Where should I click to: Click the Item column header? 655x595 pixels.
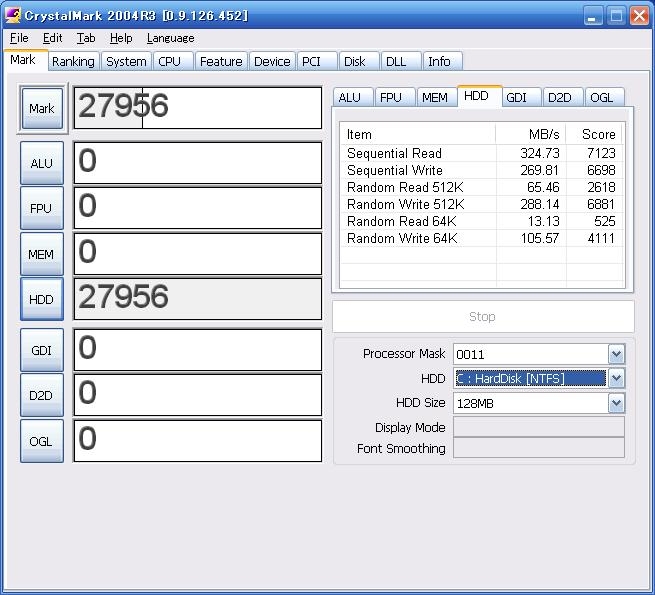tap(418, 134)
